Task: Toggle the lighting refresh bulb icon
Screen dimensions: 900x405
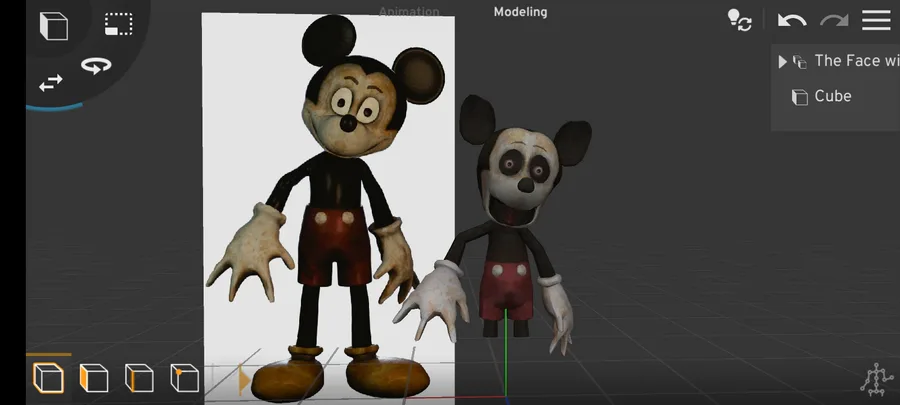Action: [740, 20]
